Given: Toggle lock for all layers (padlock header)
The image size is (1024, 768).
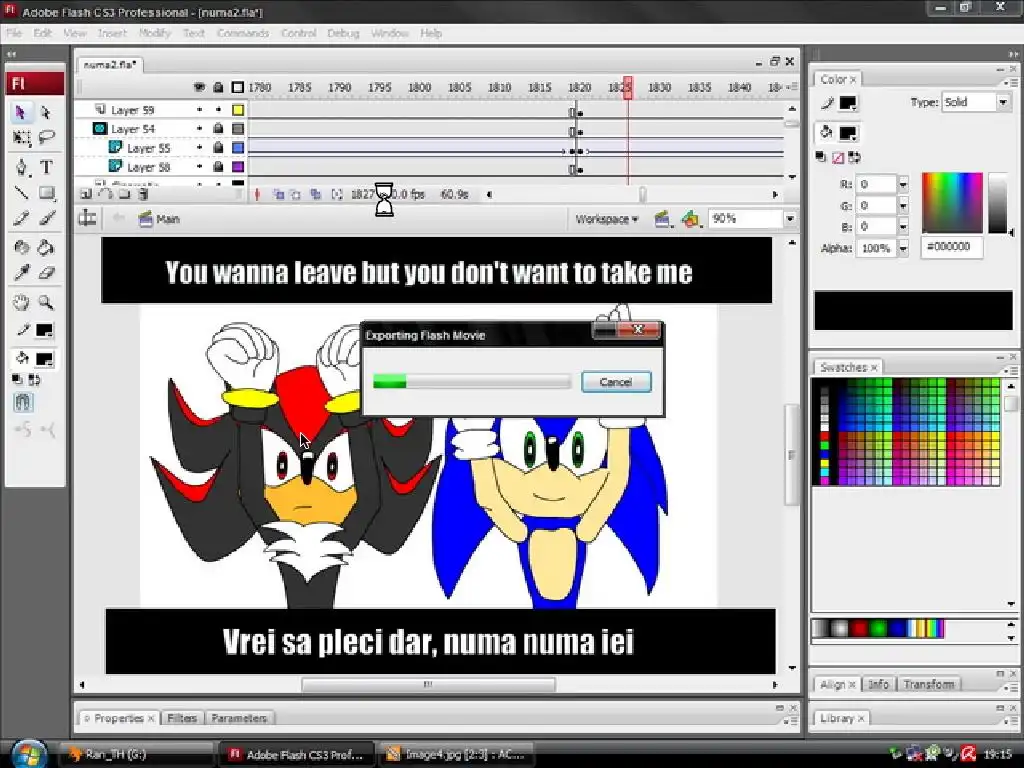Looking at the screenshot, I should pos(218,87).
